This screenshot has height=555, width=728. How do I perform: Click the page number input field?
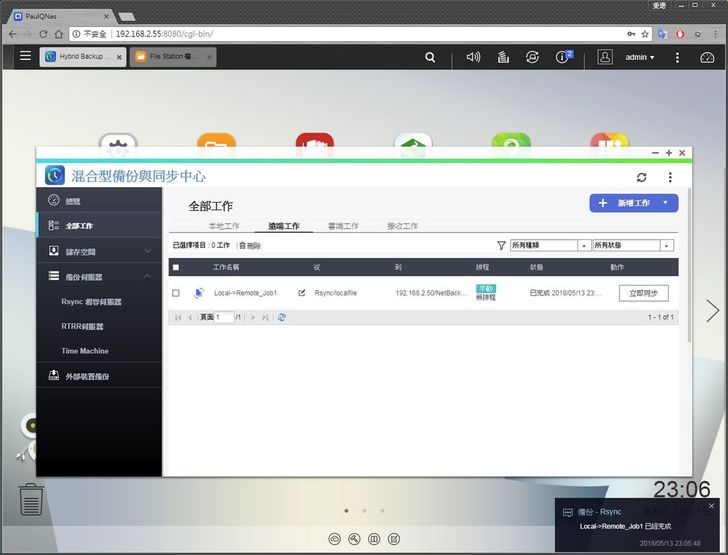[224, 317]
